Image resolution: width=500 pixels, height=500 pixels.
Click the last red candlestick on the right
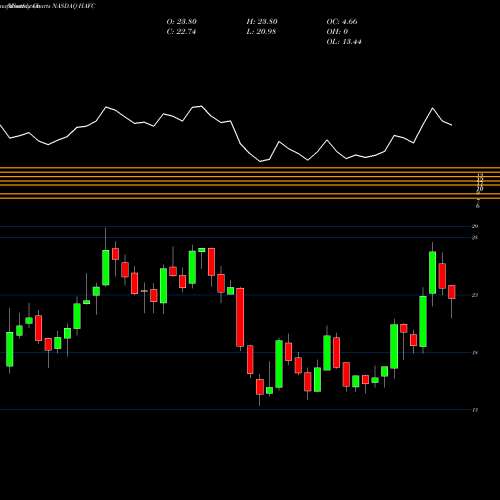click(452, 292)
